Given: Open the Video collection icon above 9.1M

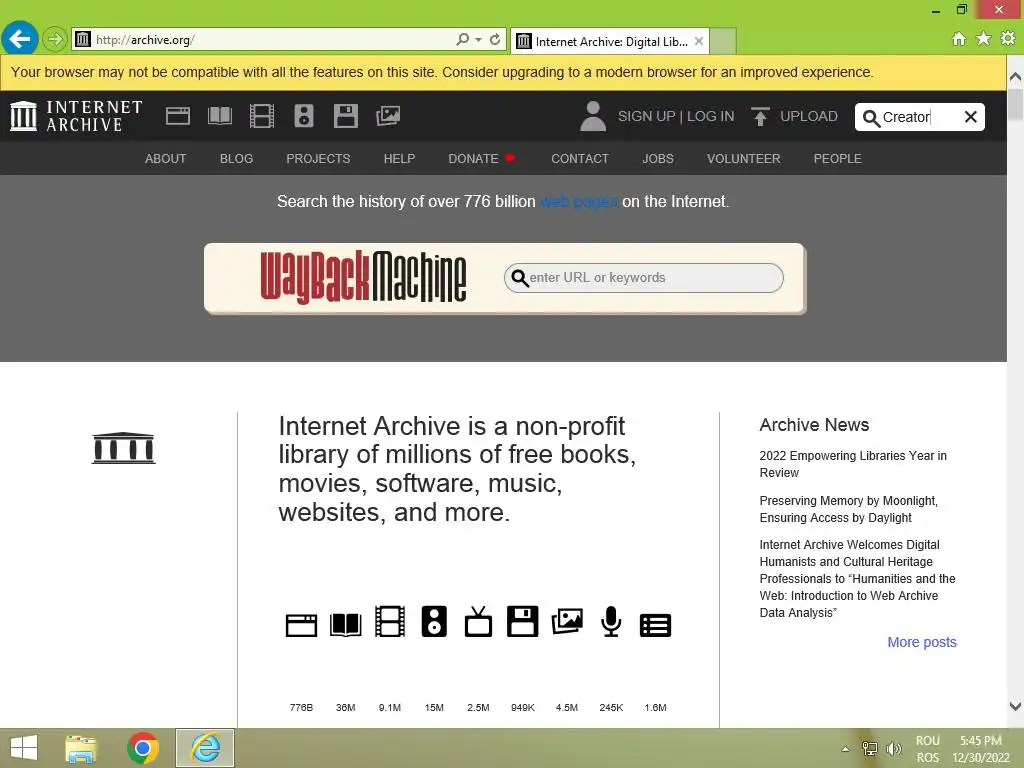Looking at the screenshot, I should coord(390,621).
